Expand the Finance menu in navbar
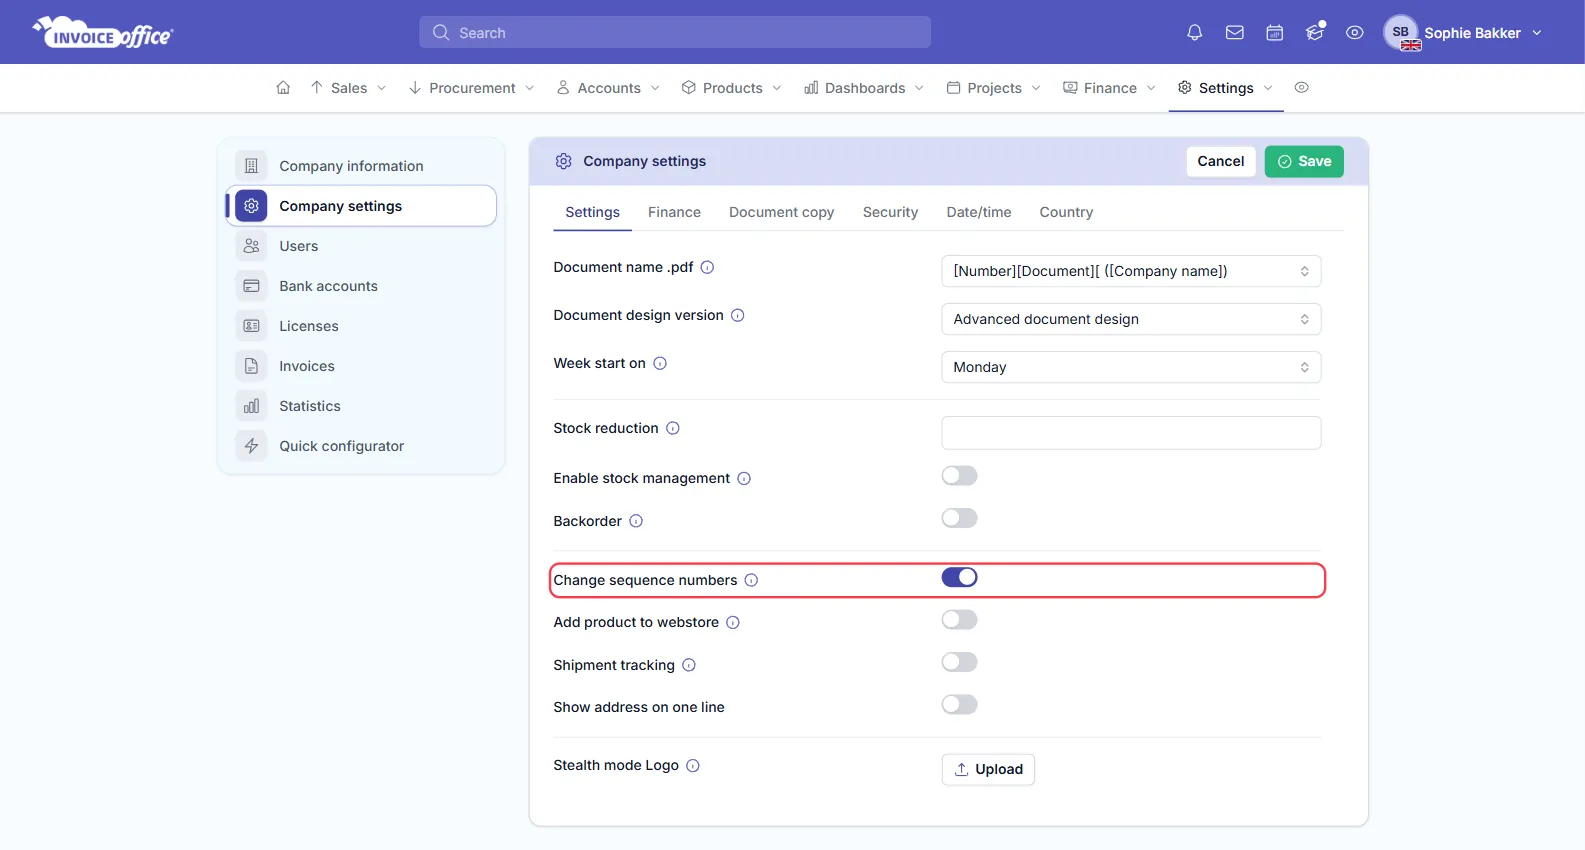 1109,88
